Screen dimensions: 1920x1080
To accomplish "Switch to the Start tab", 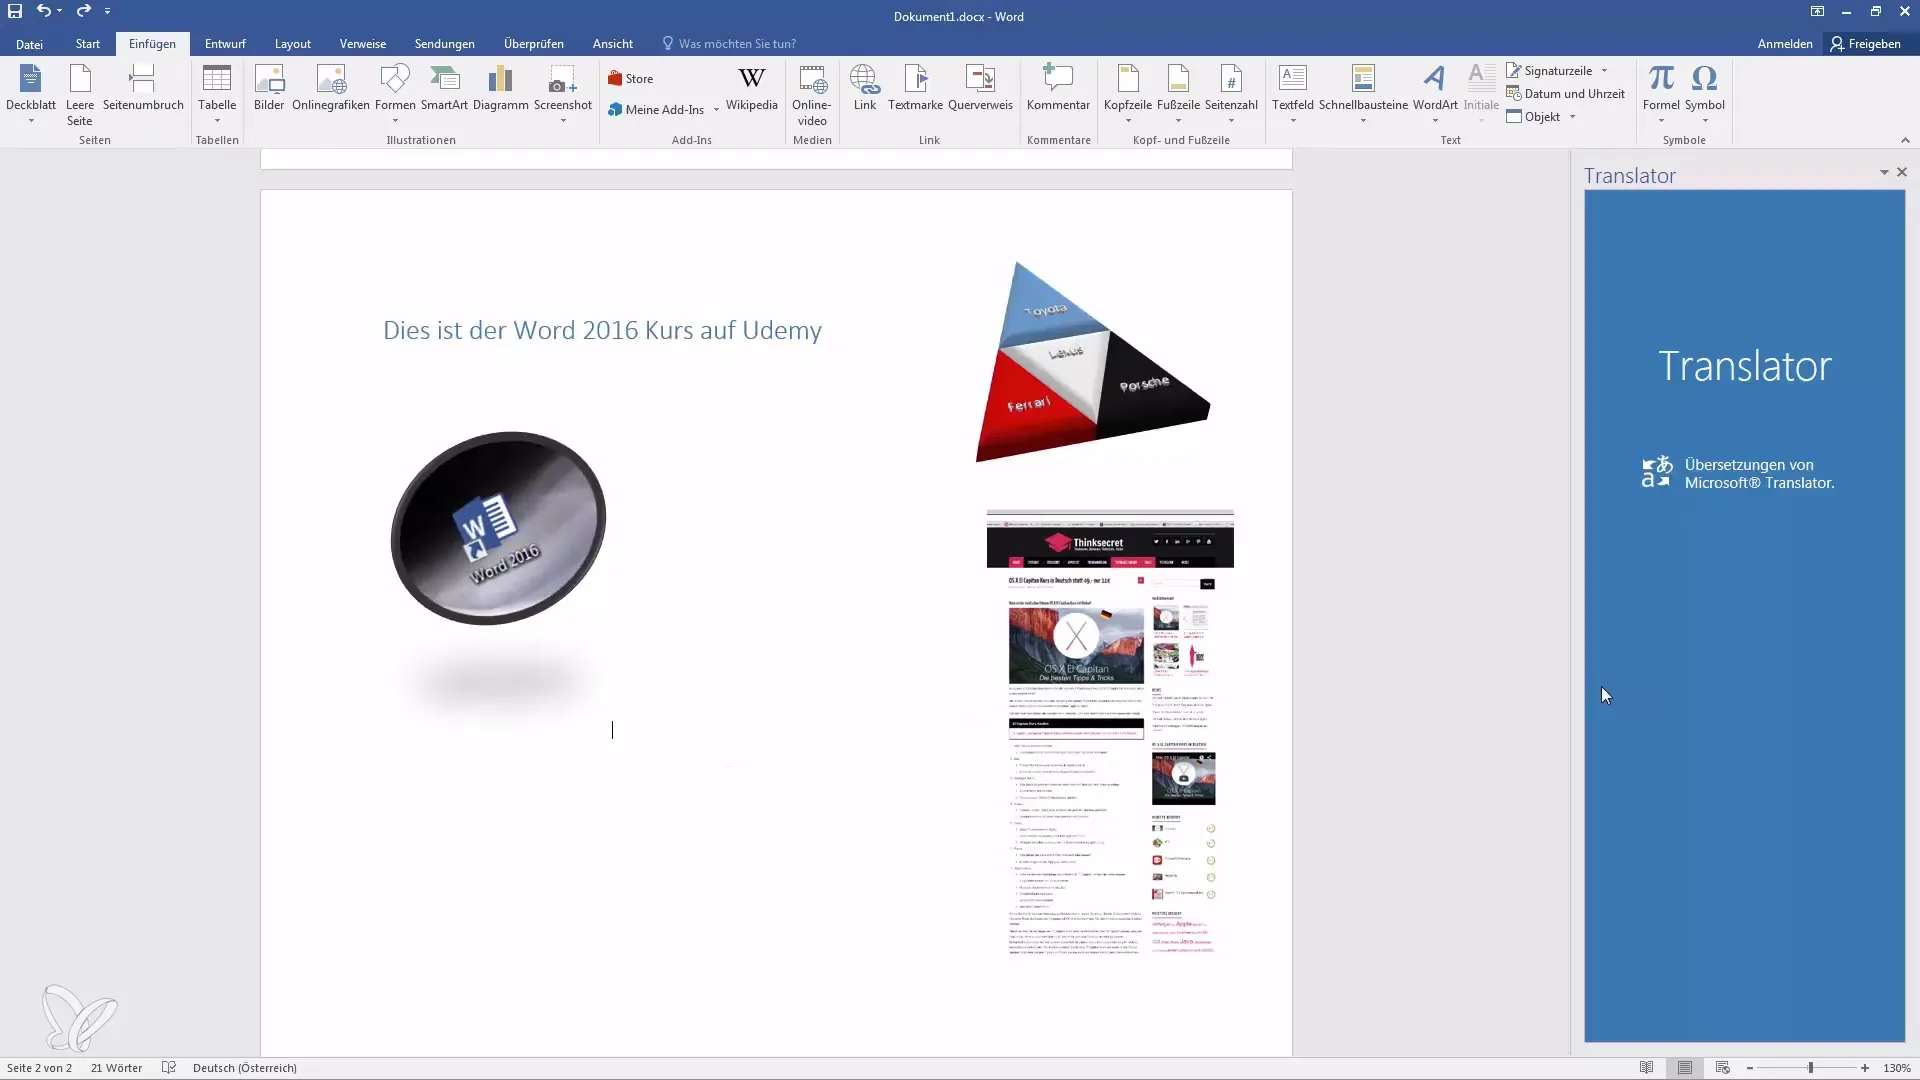I will tap(88, 44).
